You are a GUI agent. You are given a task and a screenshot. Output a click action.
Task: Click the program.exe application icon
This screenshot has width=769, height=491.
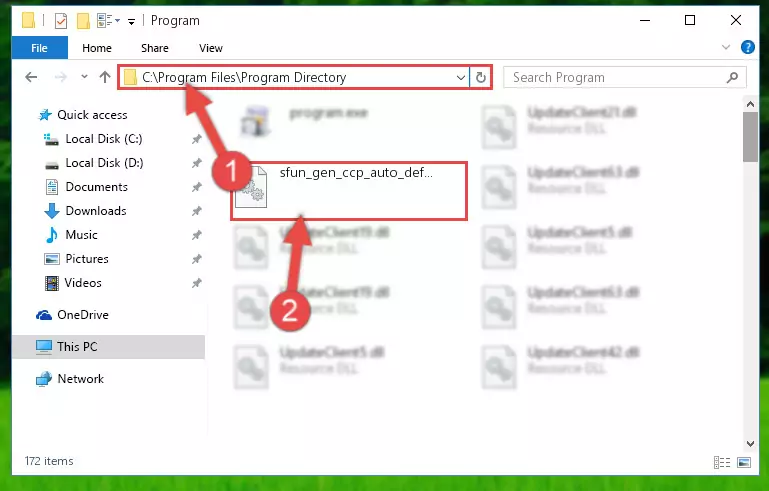tap(255, 121)
